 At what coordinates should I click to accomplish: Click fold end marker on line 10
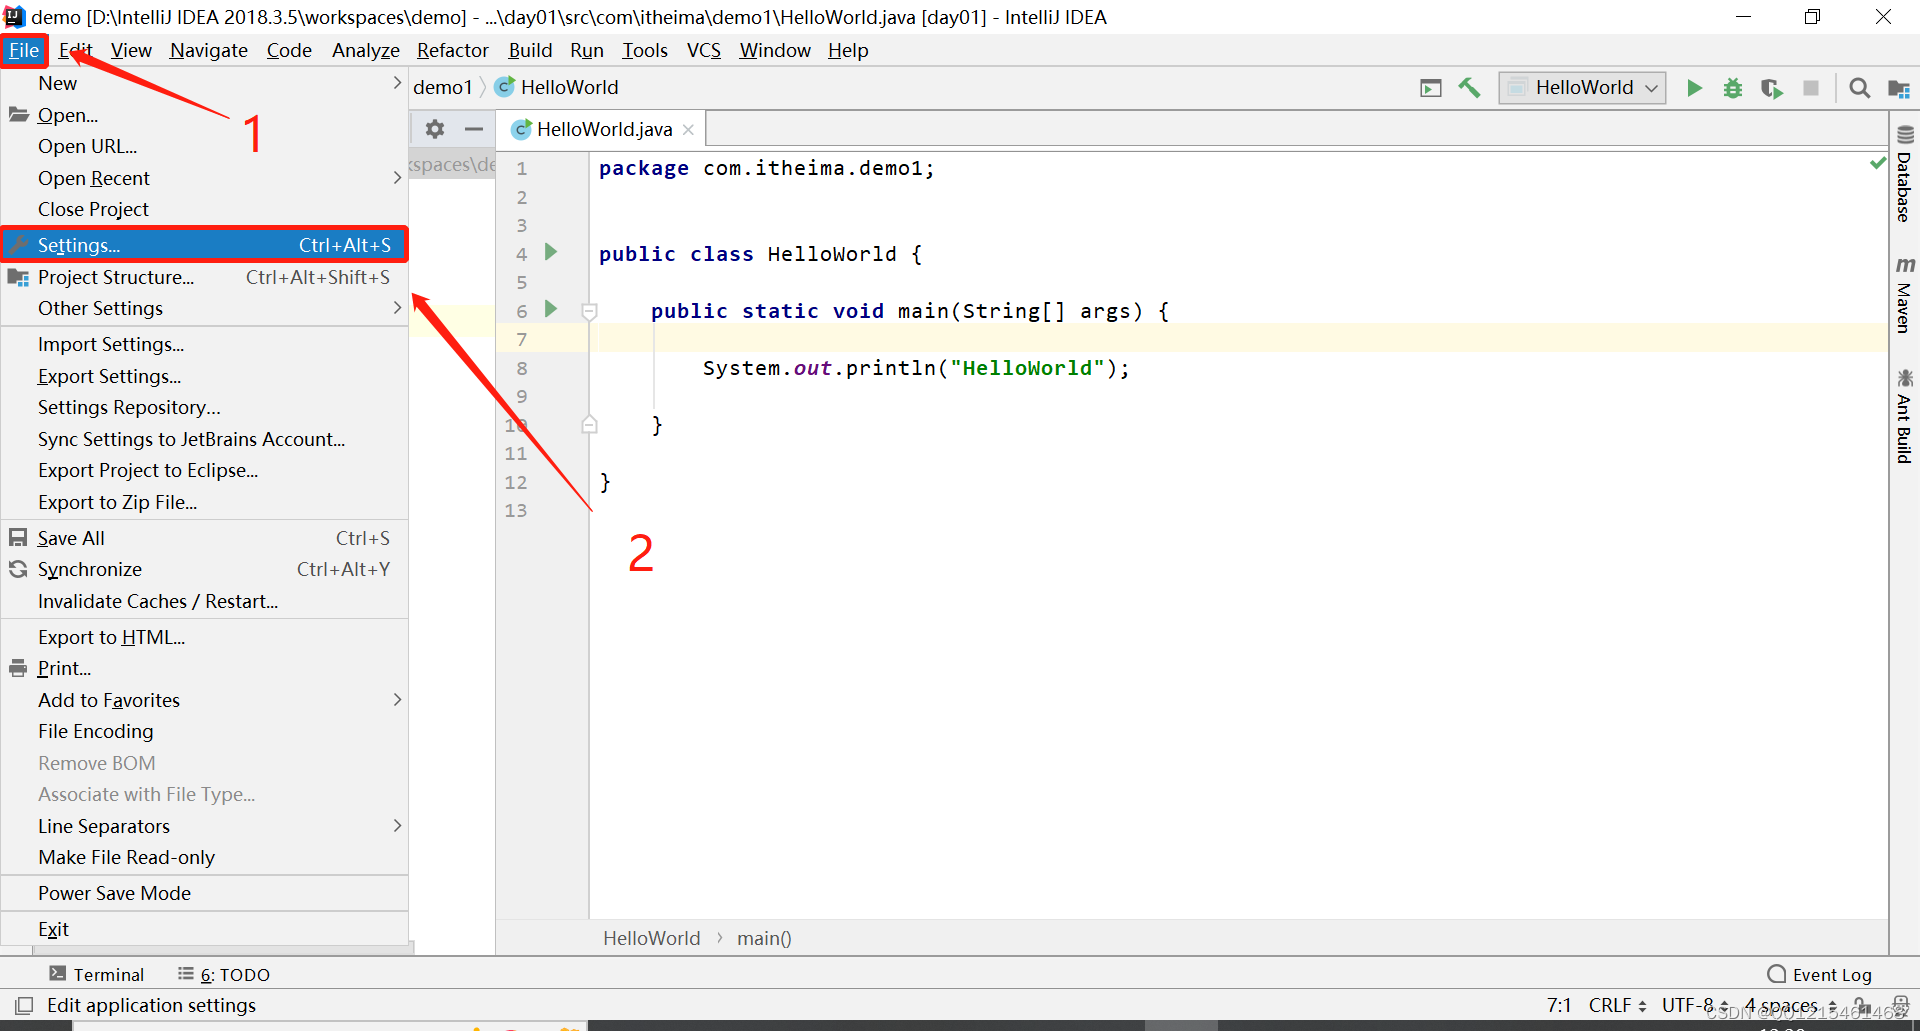(x=590, y=425)
